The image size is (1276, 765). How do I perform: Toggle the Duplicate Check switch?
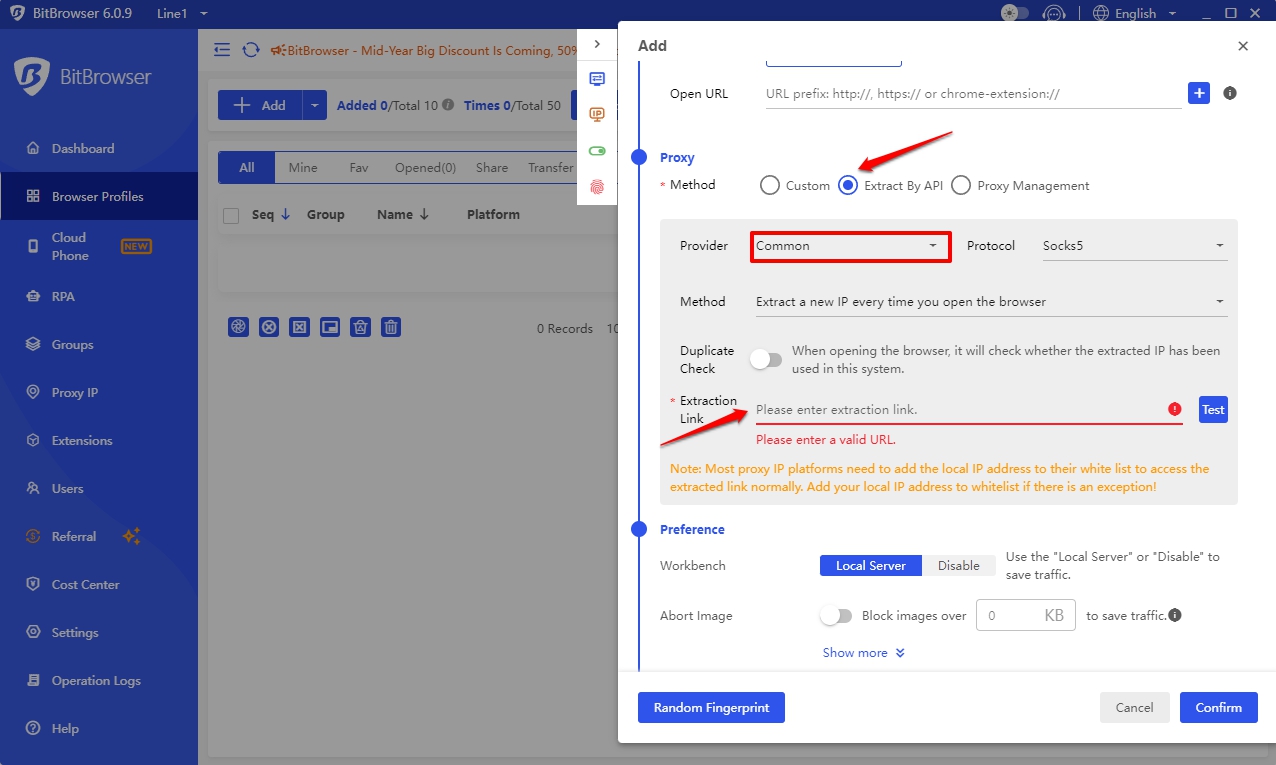click(x=766, y=359)
